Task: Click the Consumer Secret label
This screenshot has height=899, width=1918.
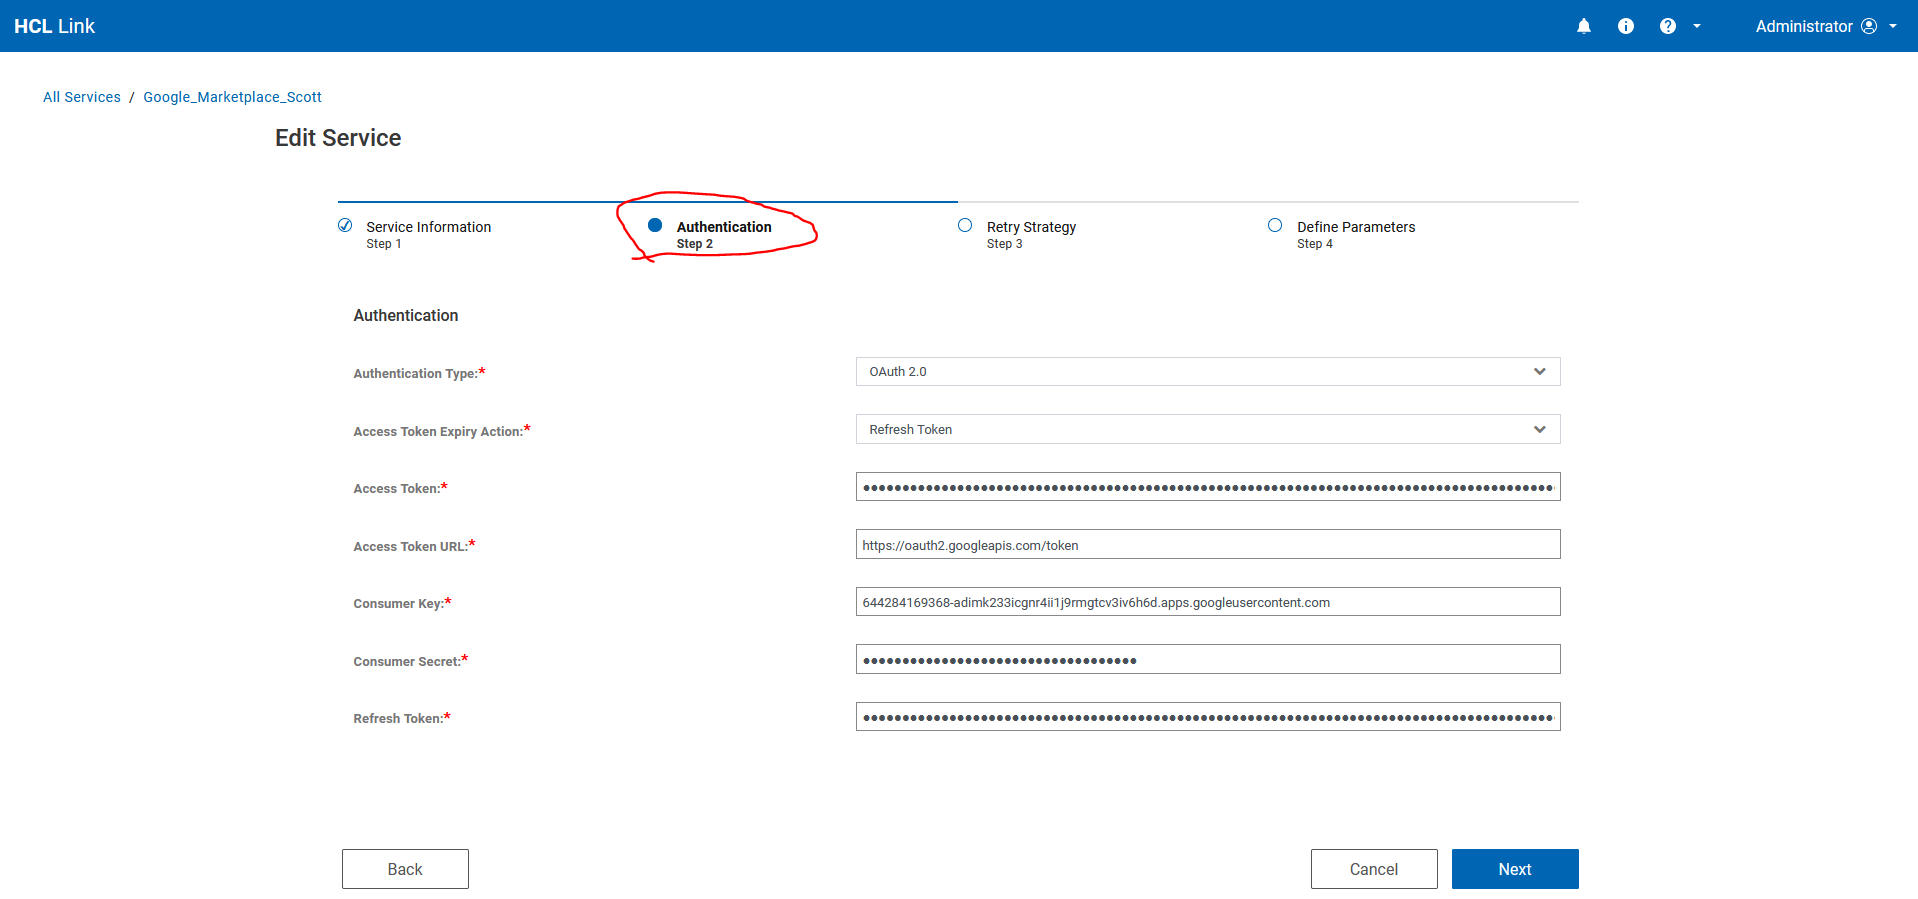Action: (410, 661)
